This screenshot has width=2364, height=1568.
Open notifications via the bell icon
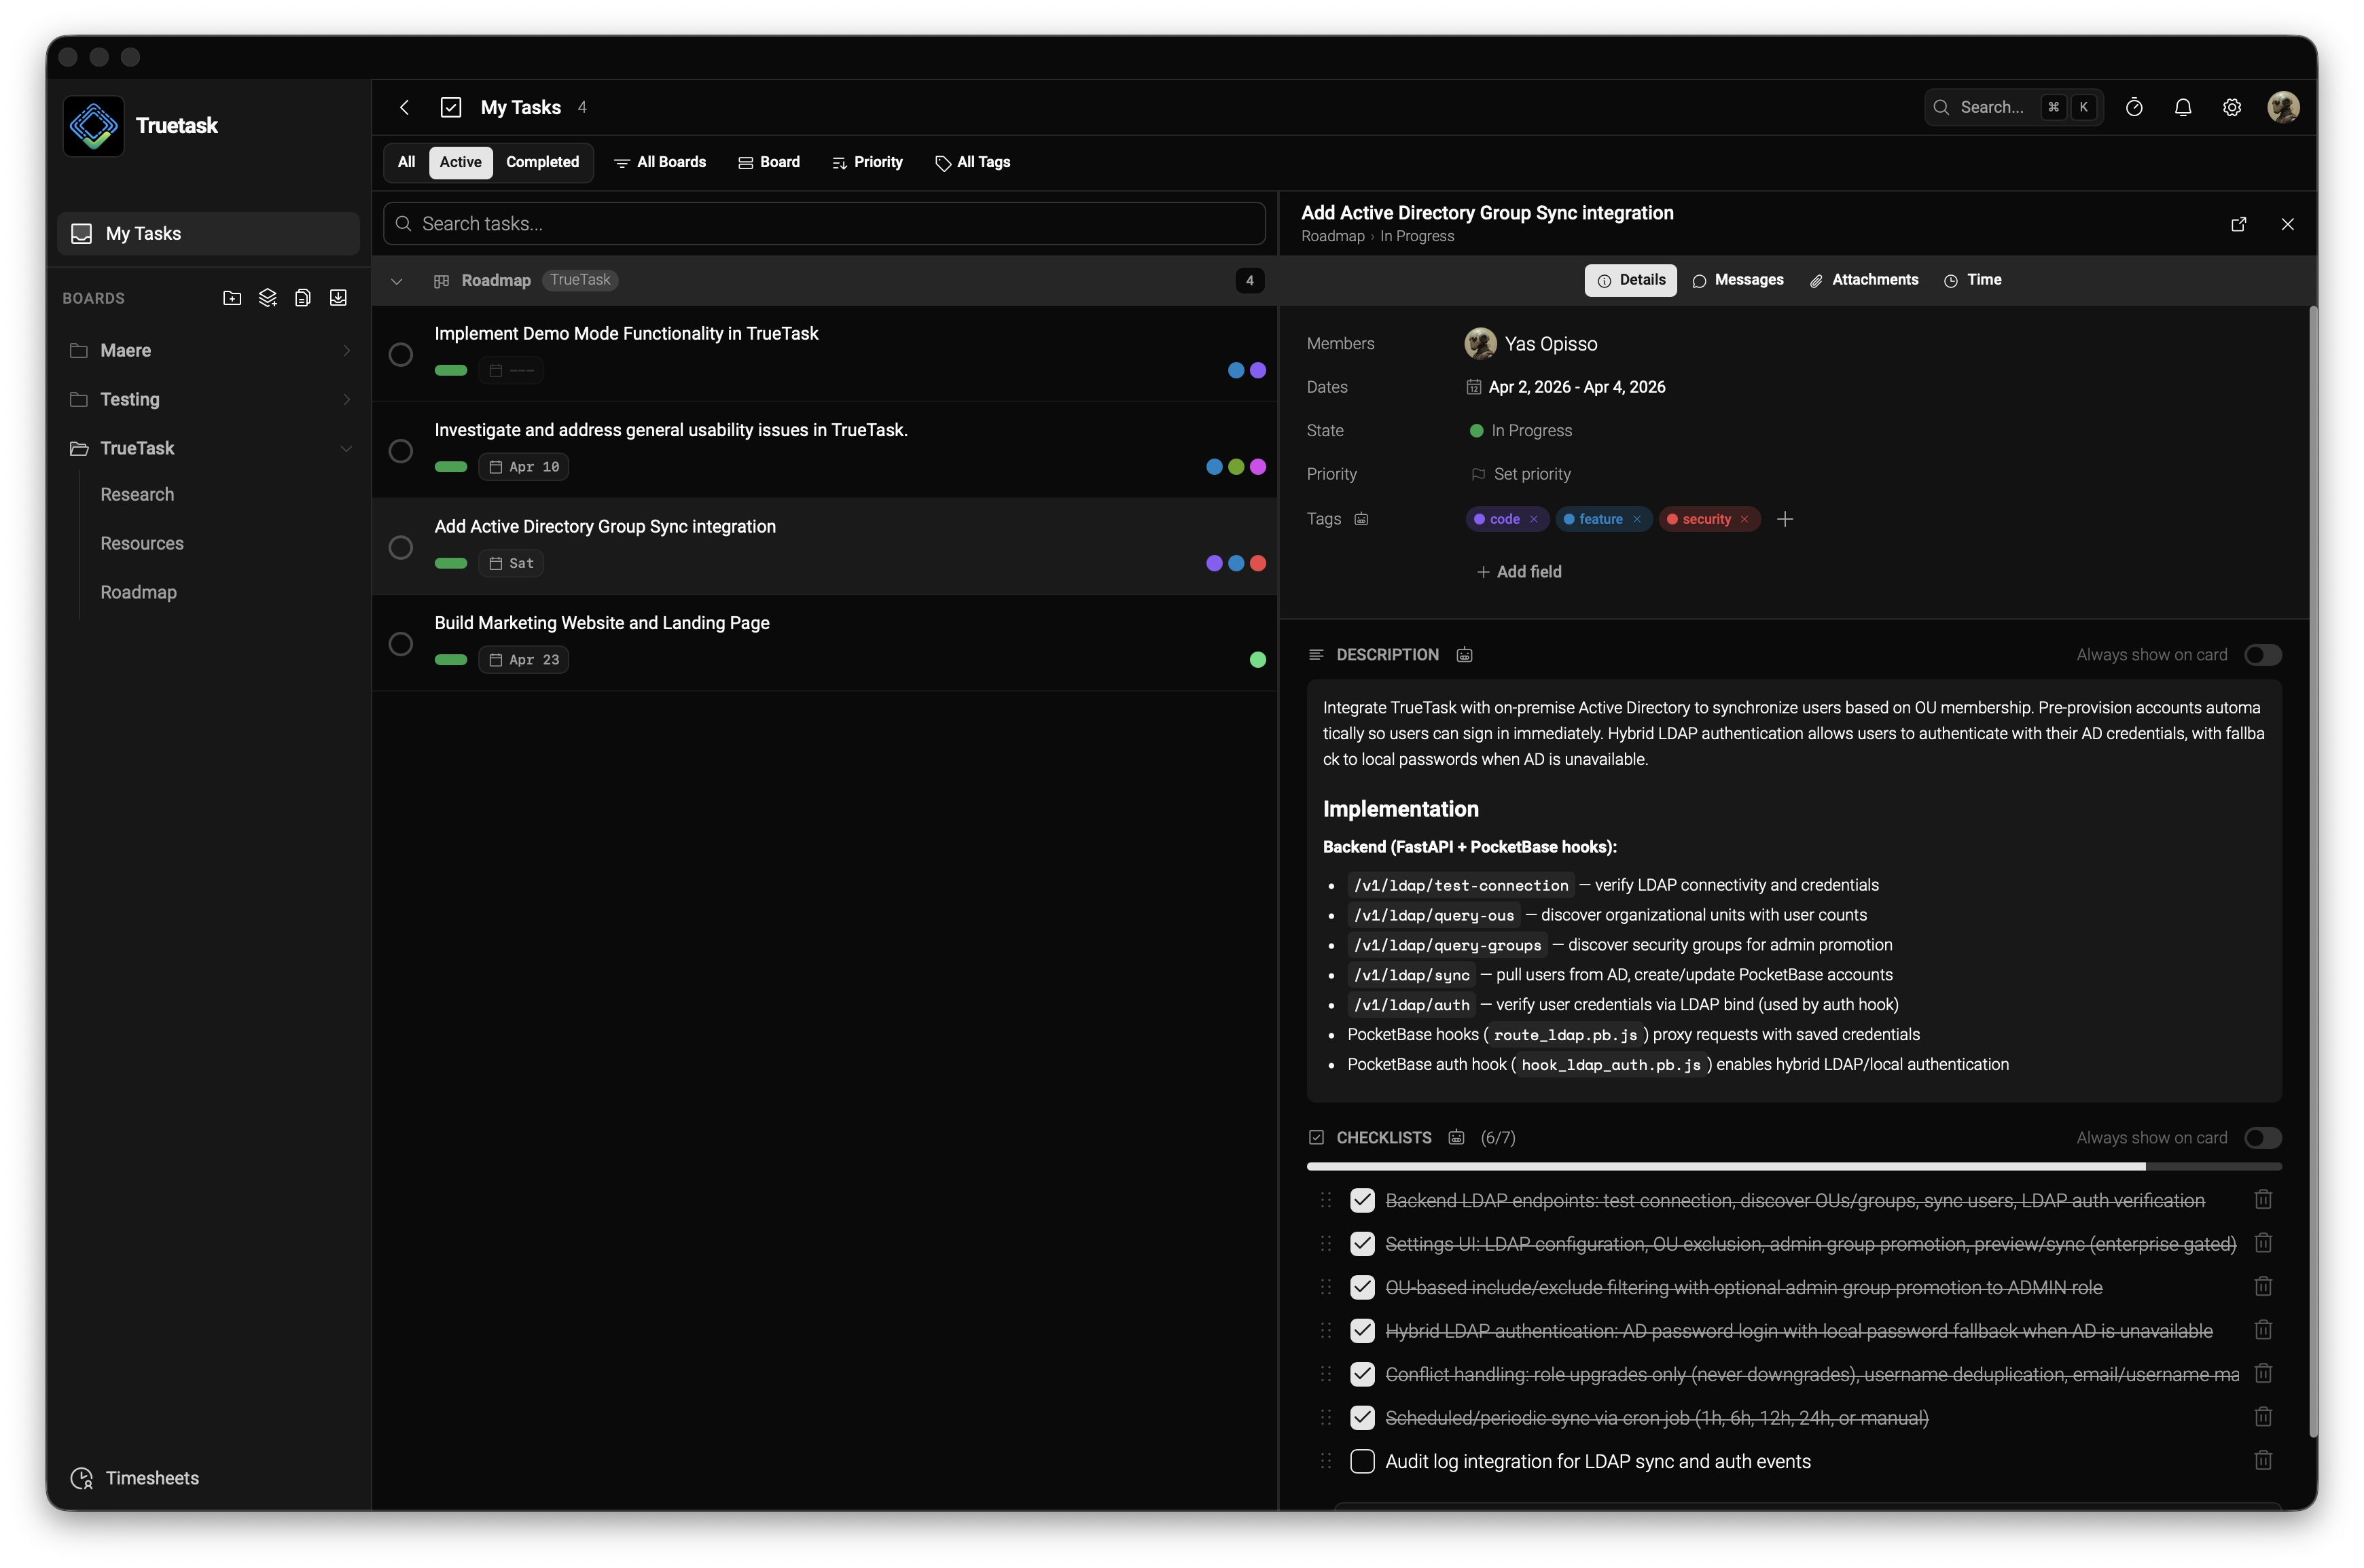[x=2183, y=107]
